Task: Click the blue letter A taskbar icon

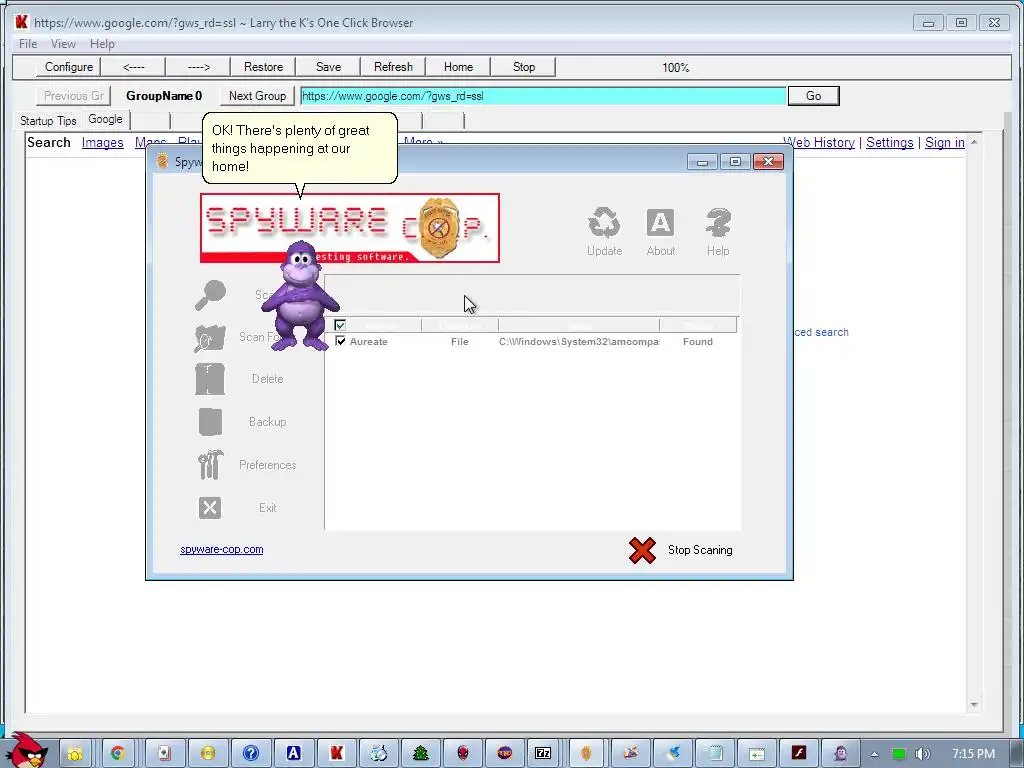Action: pos(293,753)
